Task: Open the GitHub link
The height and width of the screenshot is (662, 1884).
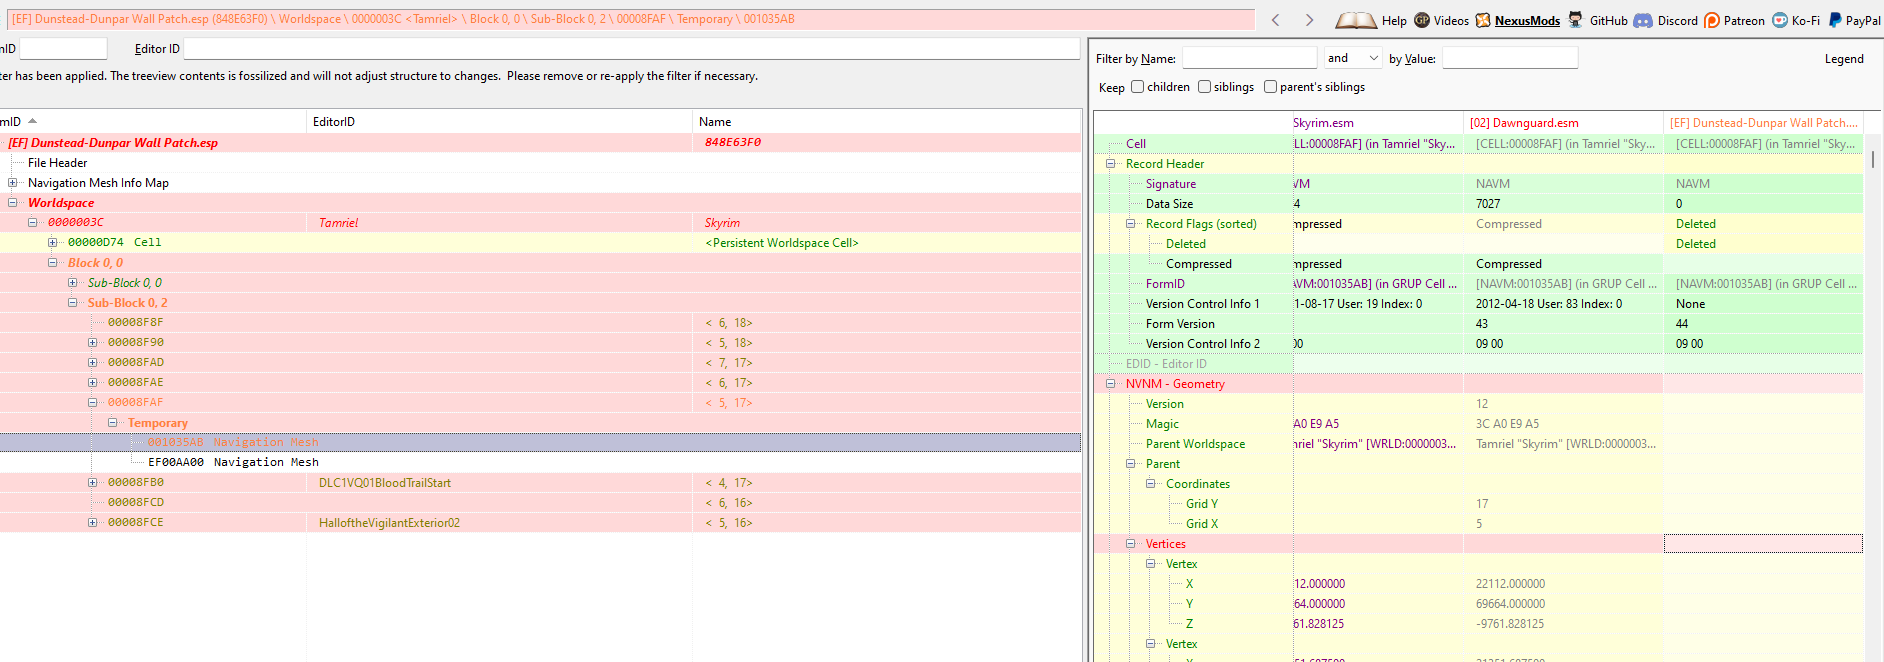Action: tap(1598, 20)
